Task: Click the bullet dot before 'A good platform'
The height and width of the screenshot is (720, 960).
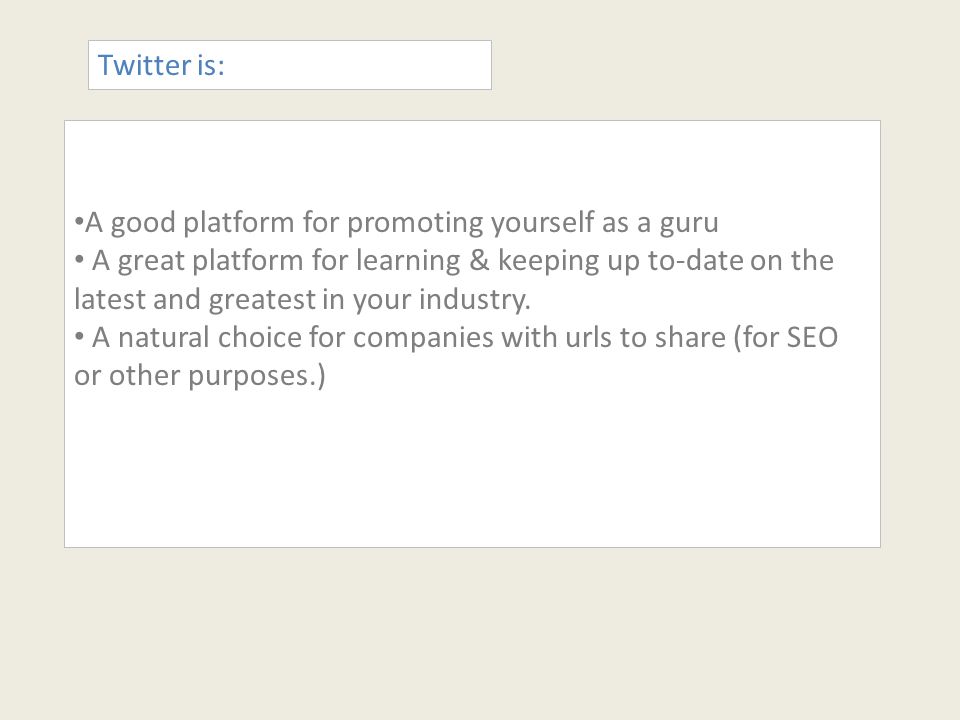Action: point(78,221)
